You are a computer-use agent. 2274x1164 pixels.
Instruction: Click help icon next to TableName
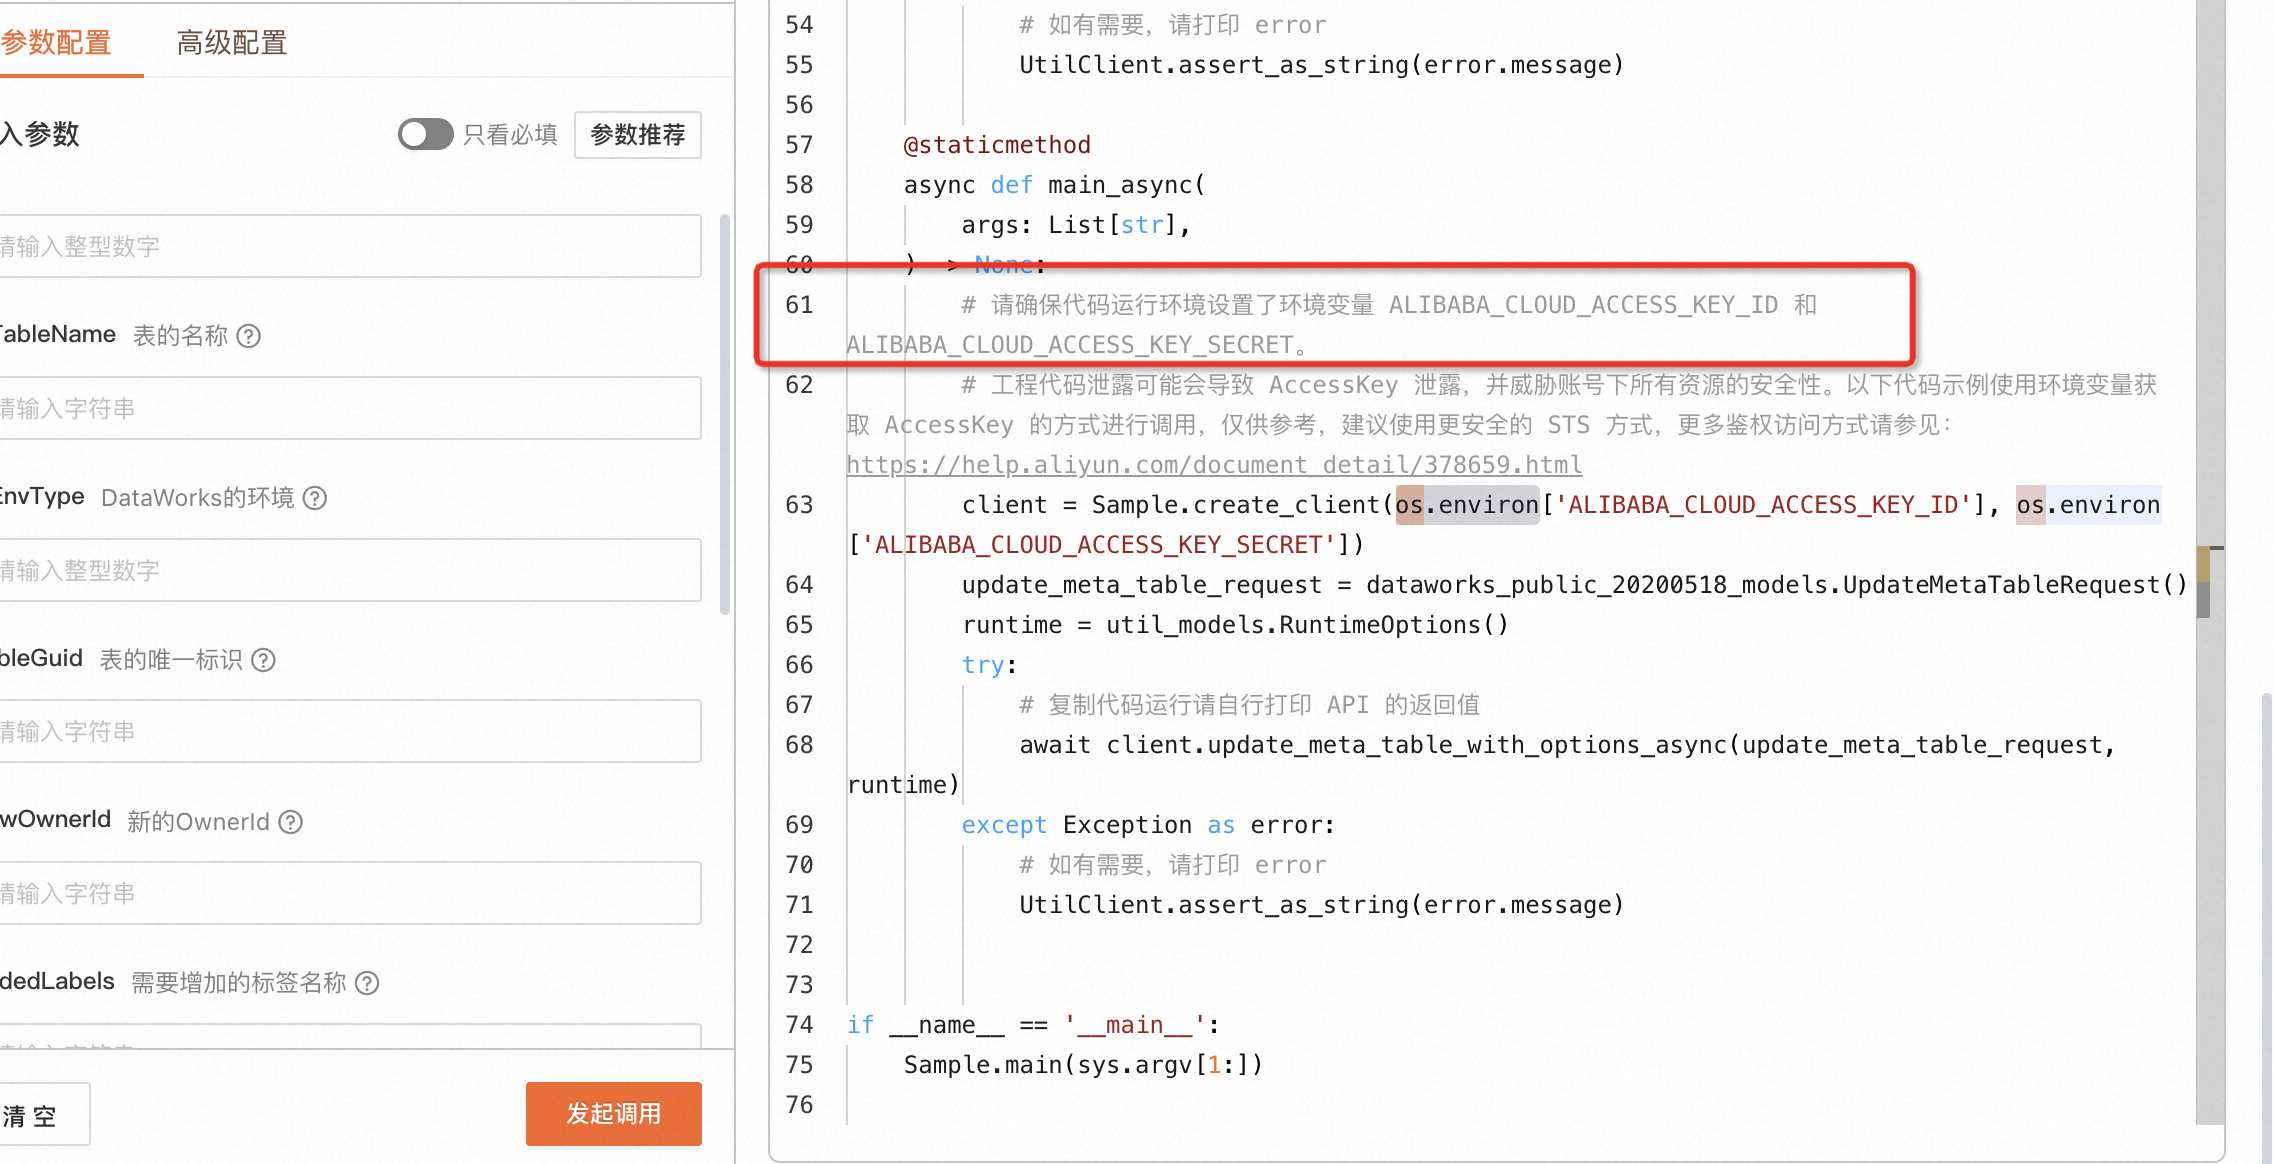[249, 336]
